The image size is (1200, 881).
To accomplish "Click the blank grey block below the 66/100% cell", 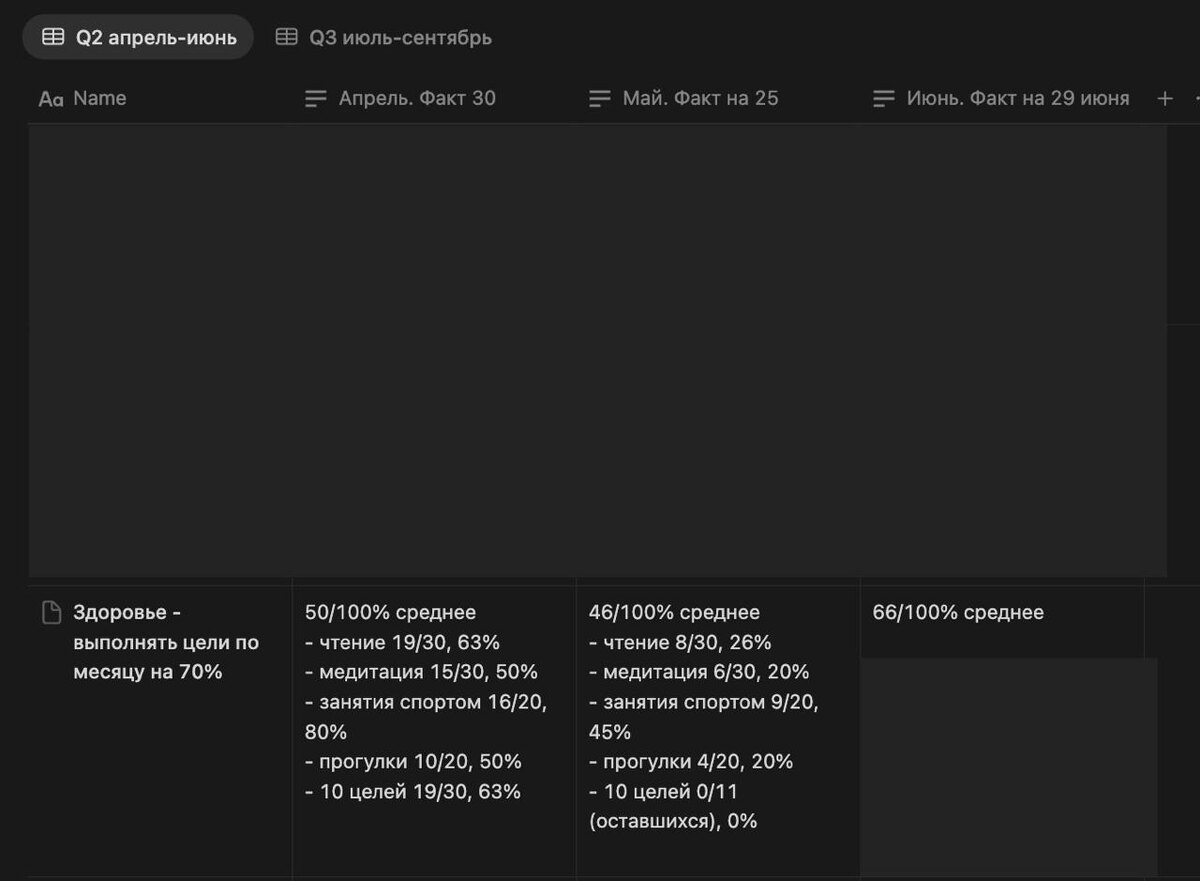I will pyautogui.click(x=1009, y=767).
